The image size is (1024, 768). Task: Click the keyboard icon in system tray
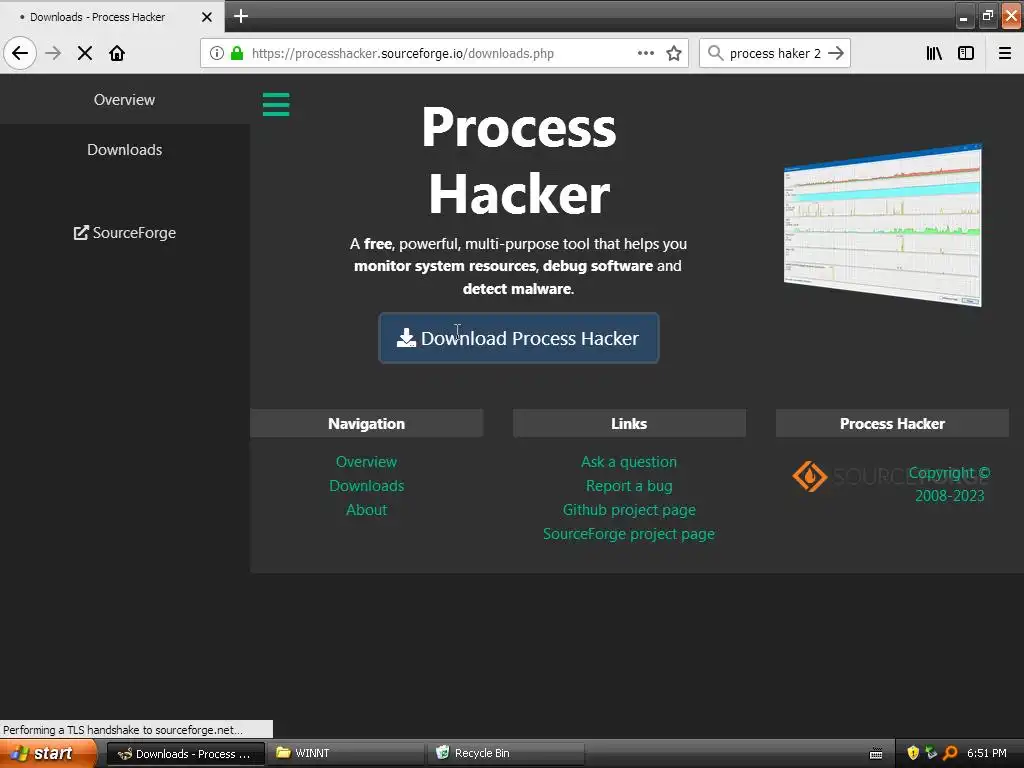pyautogui.click(x=876, y=754)
